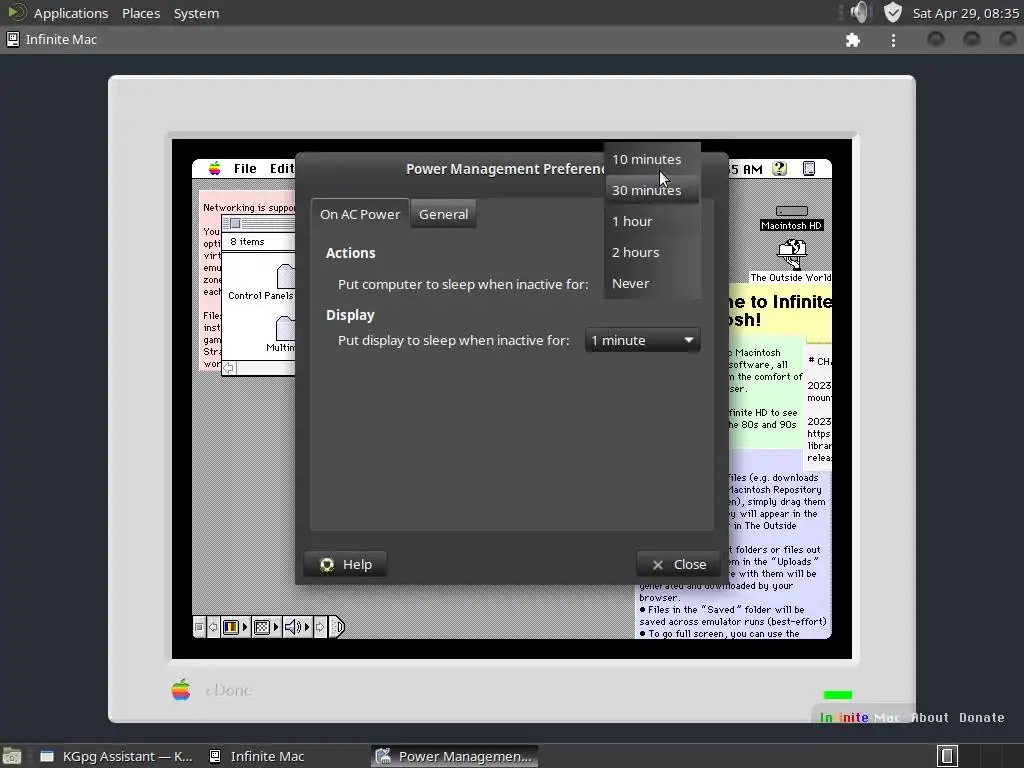Open the display sleep dropdown showing 1 minute
The image size is (1024, 768).
point(643,340)
